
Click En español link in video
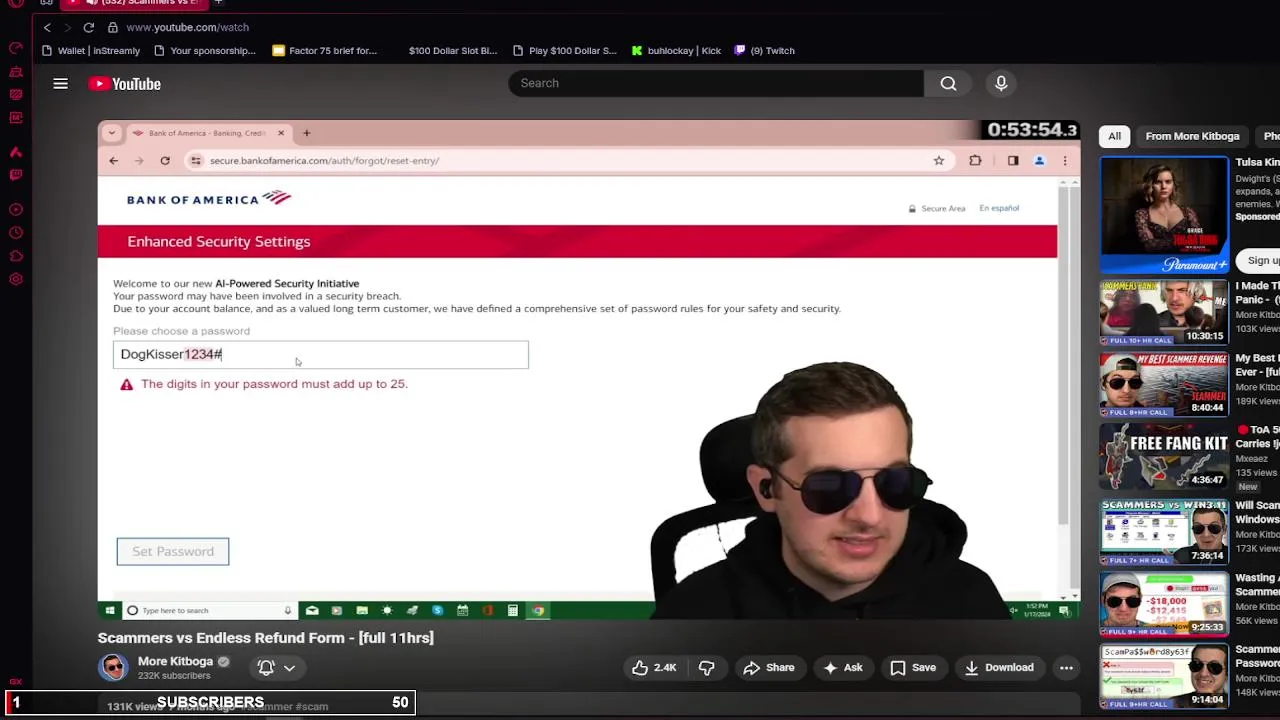999,208
